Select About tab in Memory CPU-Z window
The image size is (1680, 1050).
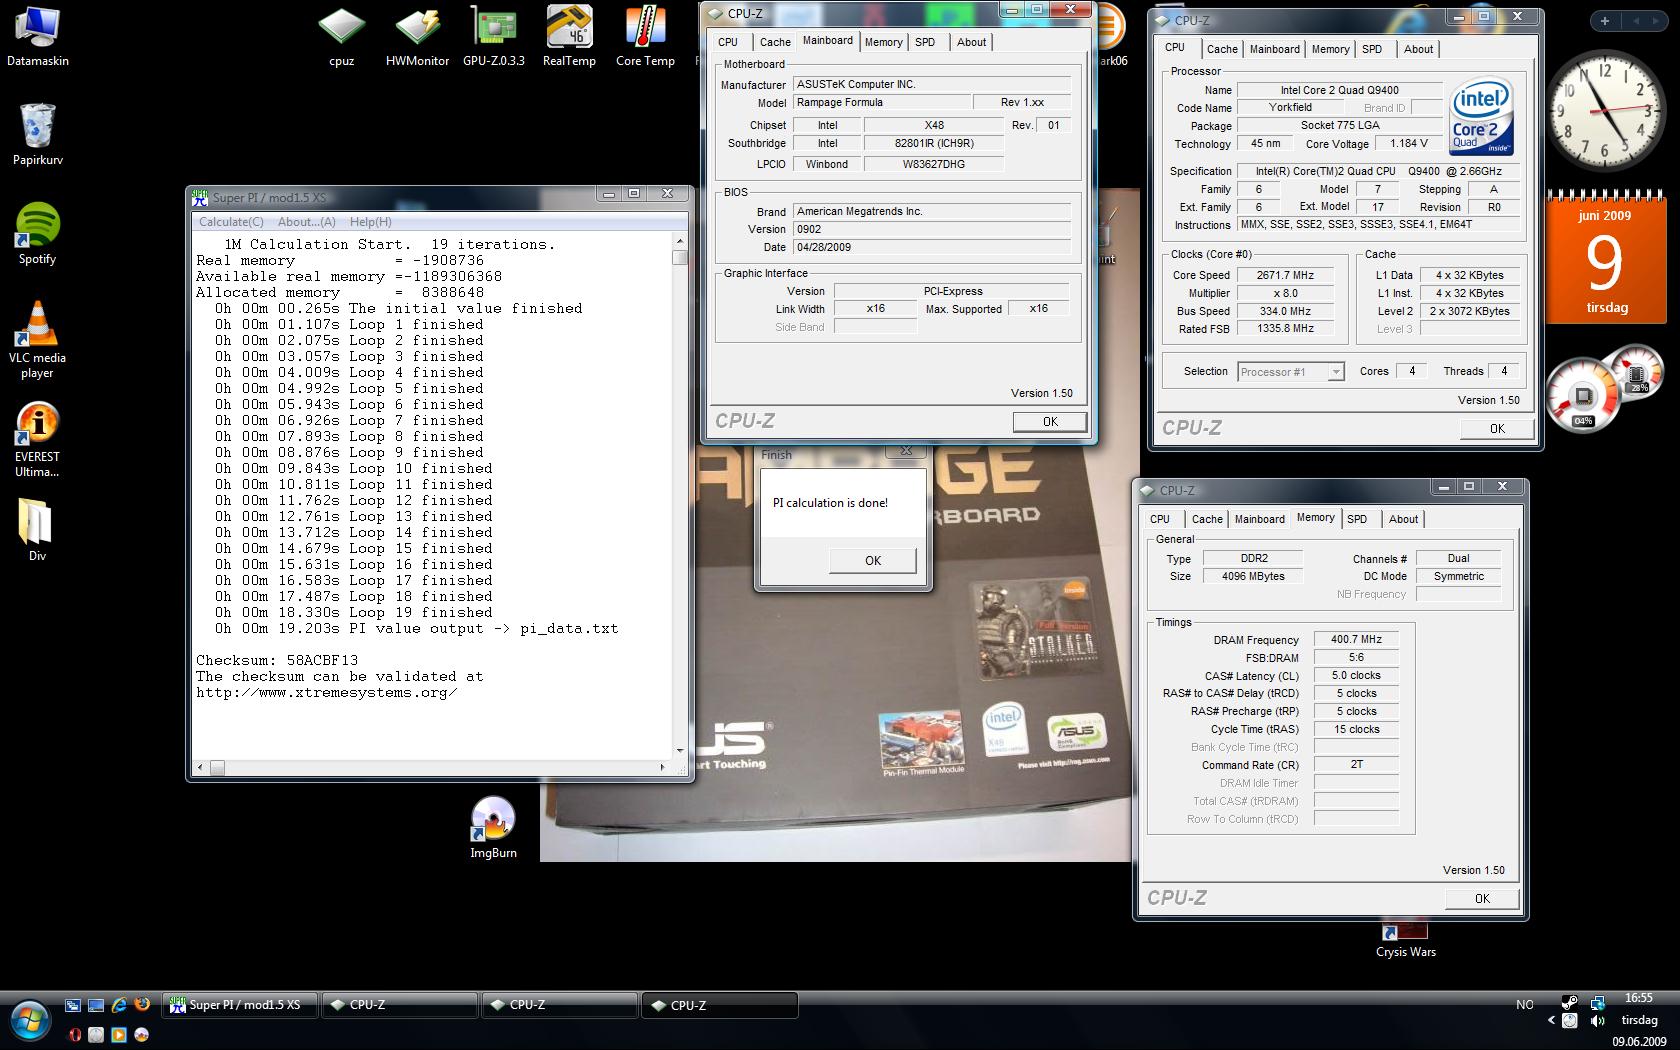[1403, 519]
